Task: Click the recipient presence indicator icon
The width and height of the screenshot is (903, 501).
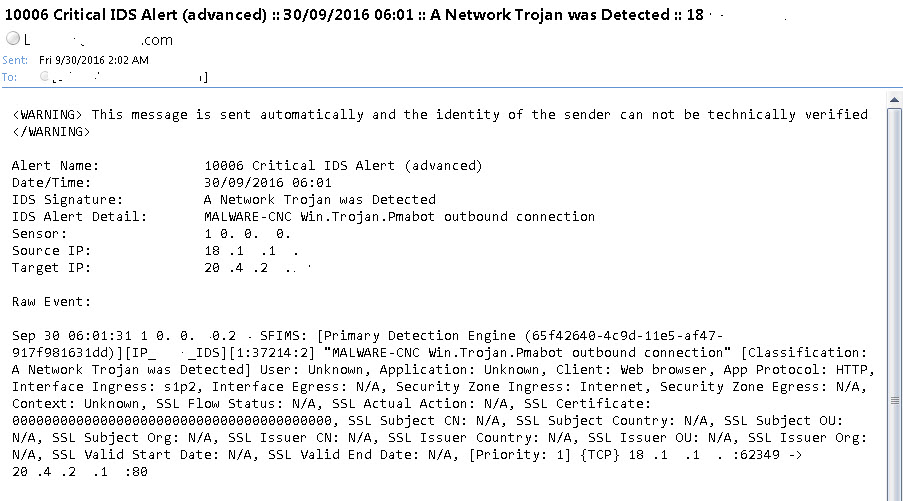Action: (x=44, y=76)
